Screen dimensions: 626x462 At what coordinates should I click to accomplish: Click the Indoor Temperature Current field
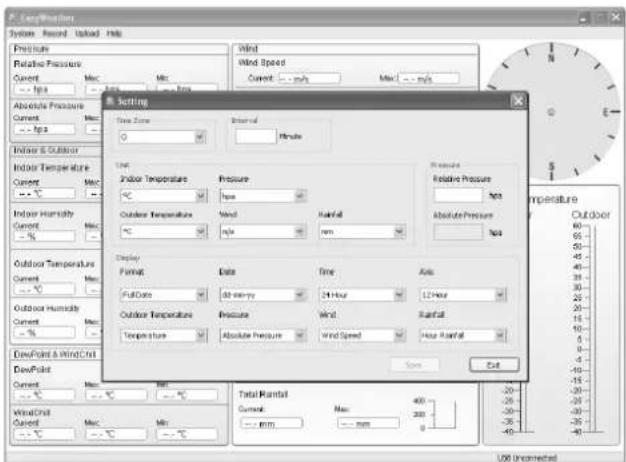coord(44,194)
